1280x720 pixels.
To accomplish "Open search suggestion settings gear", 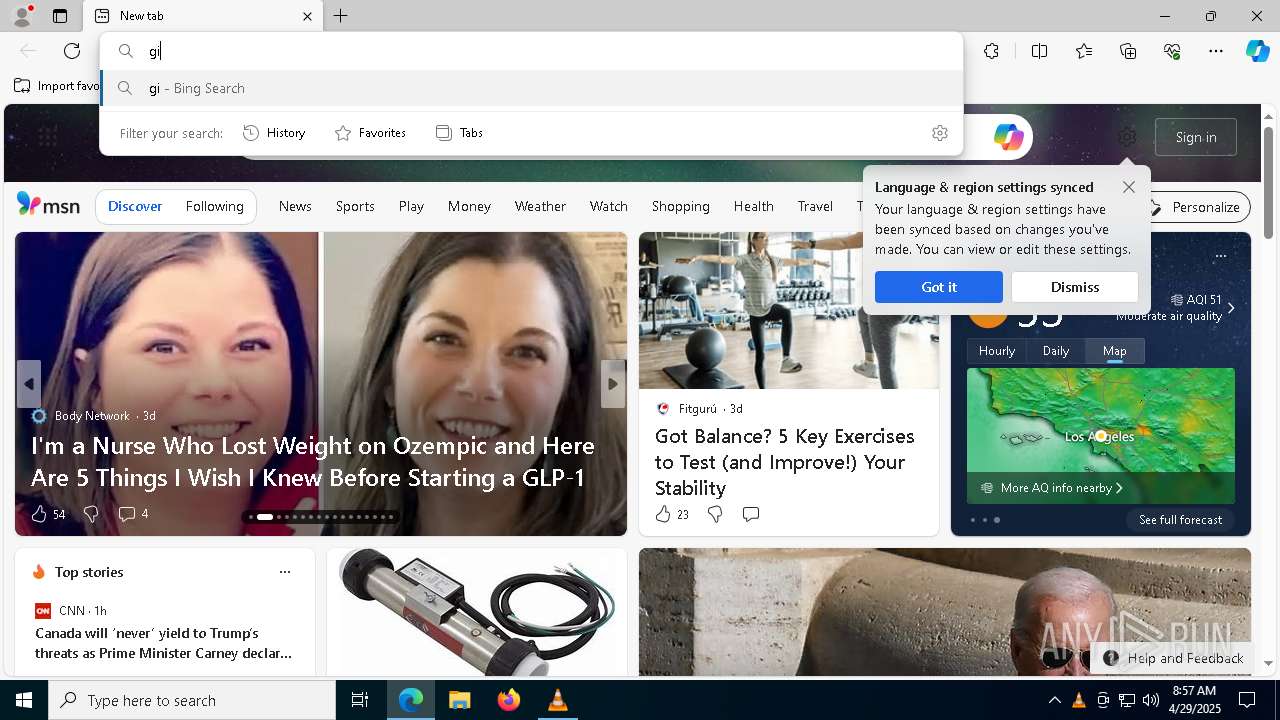I will [940, 133].
